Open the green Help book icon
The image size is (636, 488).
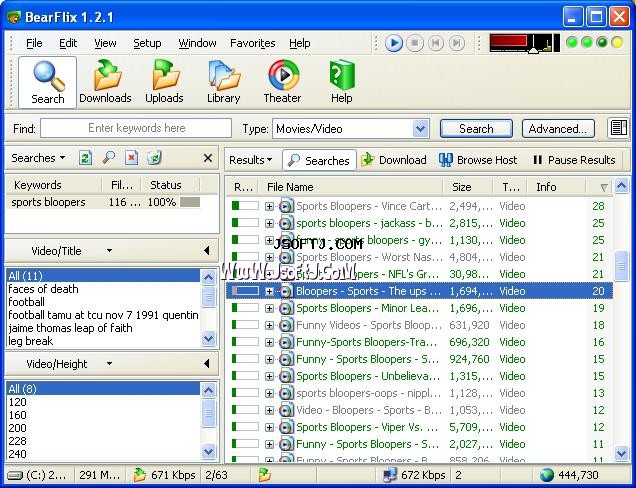point(342,75)
